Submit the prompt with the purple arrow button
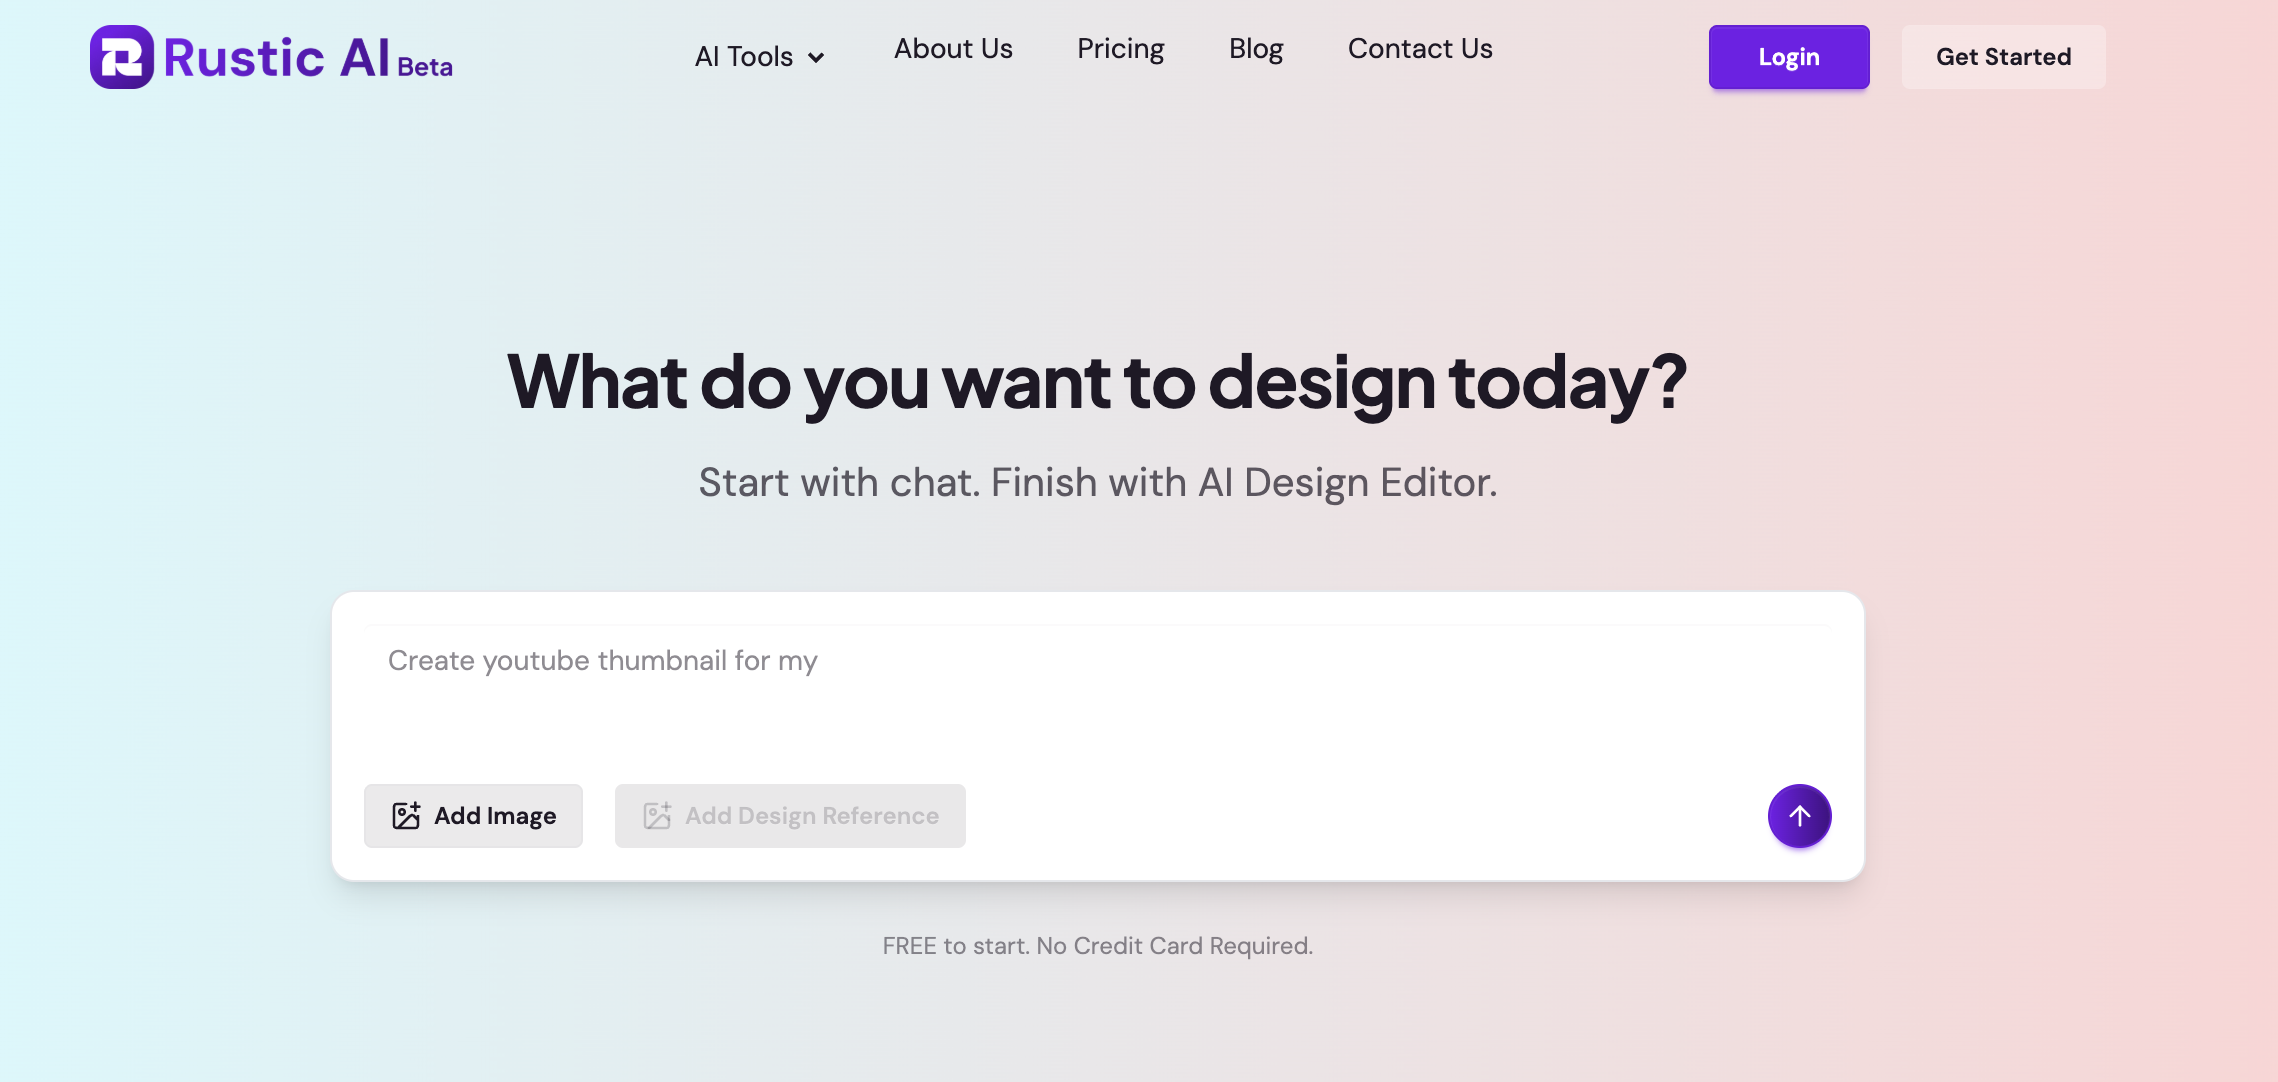The width and height of the screenshot is (2278, 1082). pyautogui.click(x=1799, y=816)
